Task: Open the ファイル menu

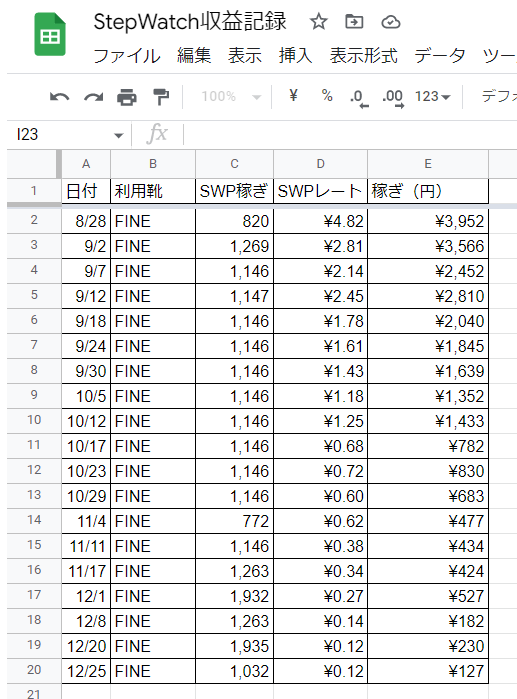Action: pos(127,56)
